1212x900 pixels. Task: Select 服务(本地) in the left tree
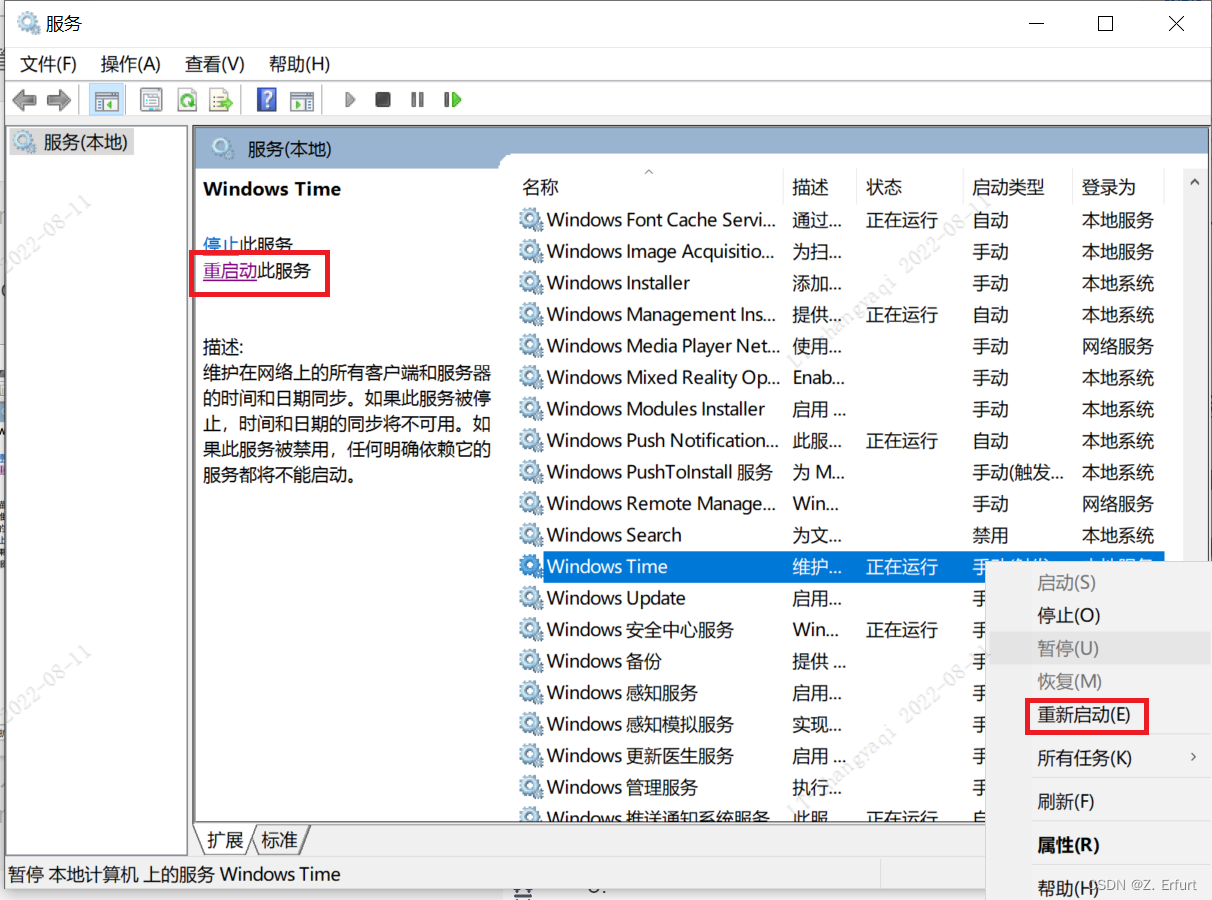point(84,142)
